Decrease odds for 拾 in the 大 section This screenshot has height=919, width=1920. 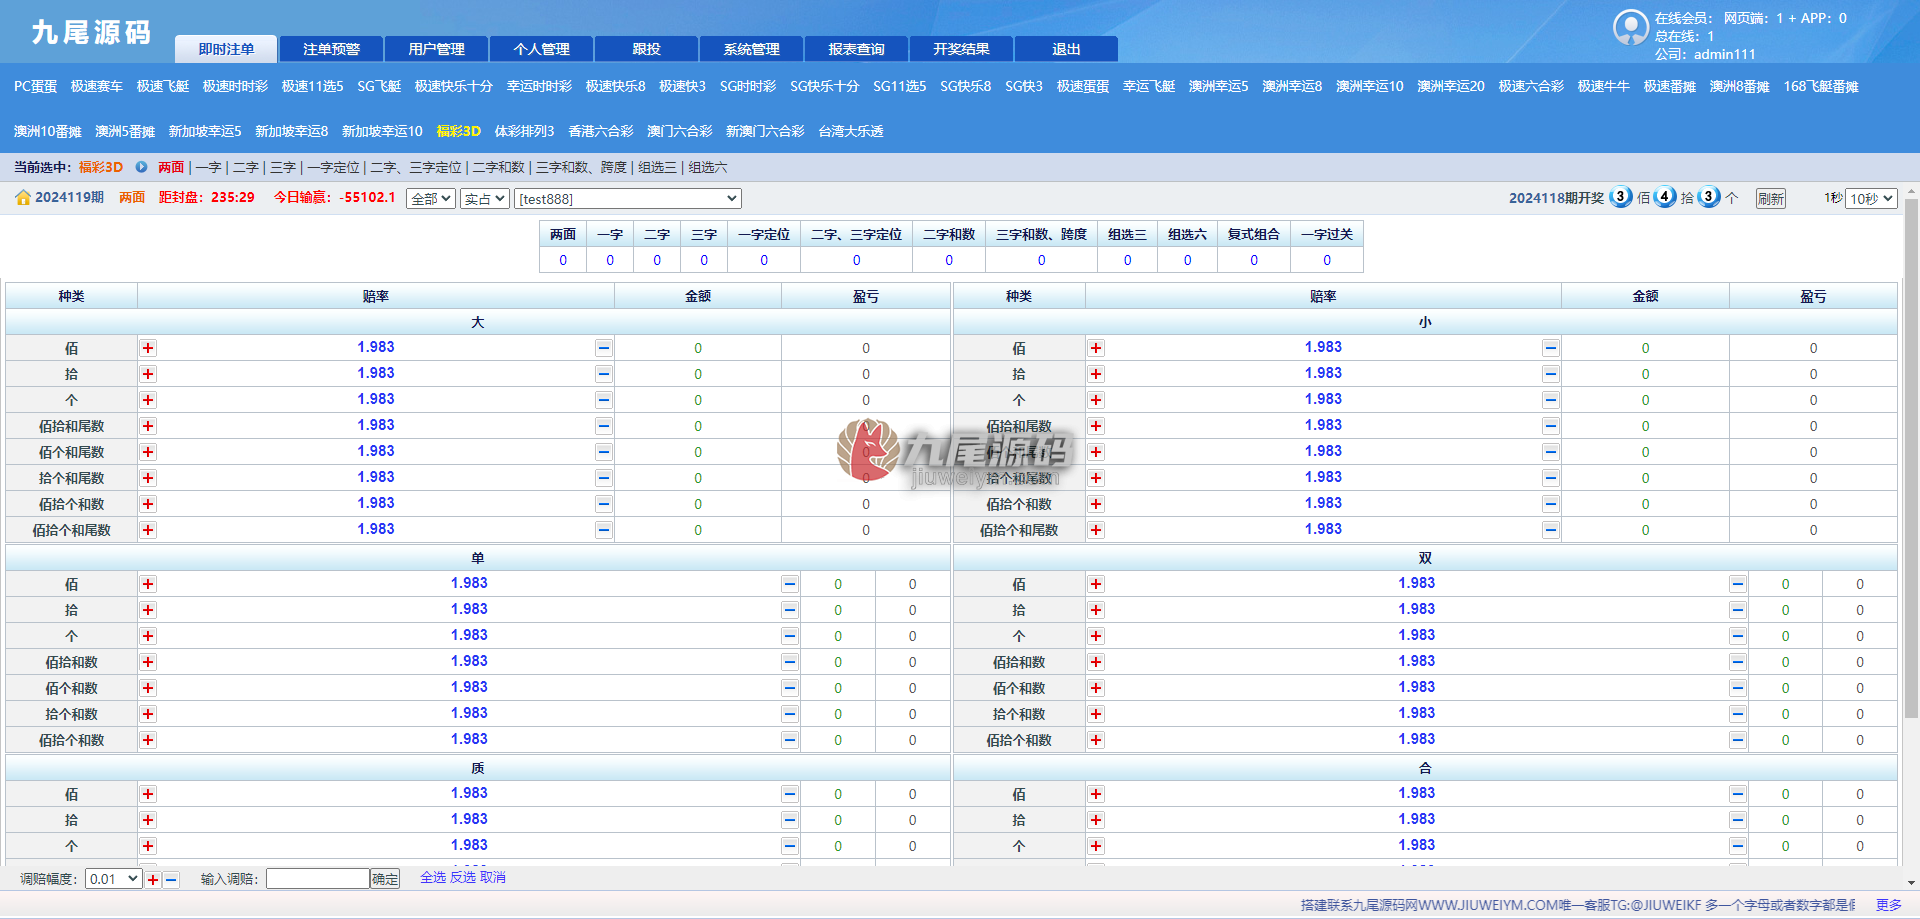[x=603, y=374]
